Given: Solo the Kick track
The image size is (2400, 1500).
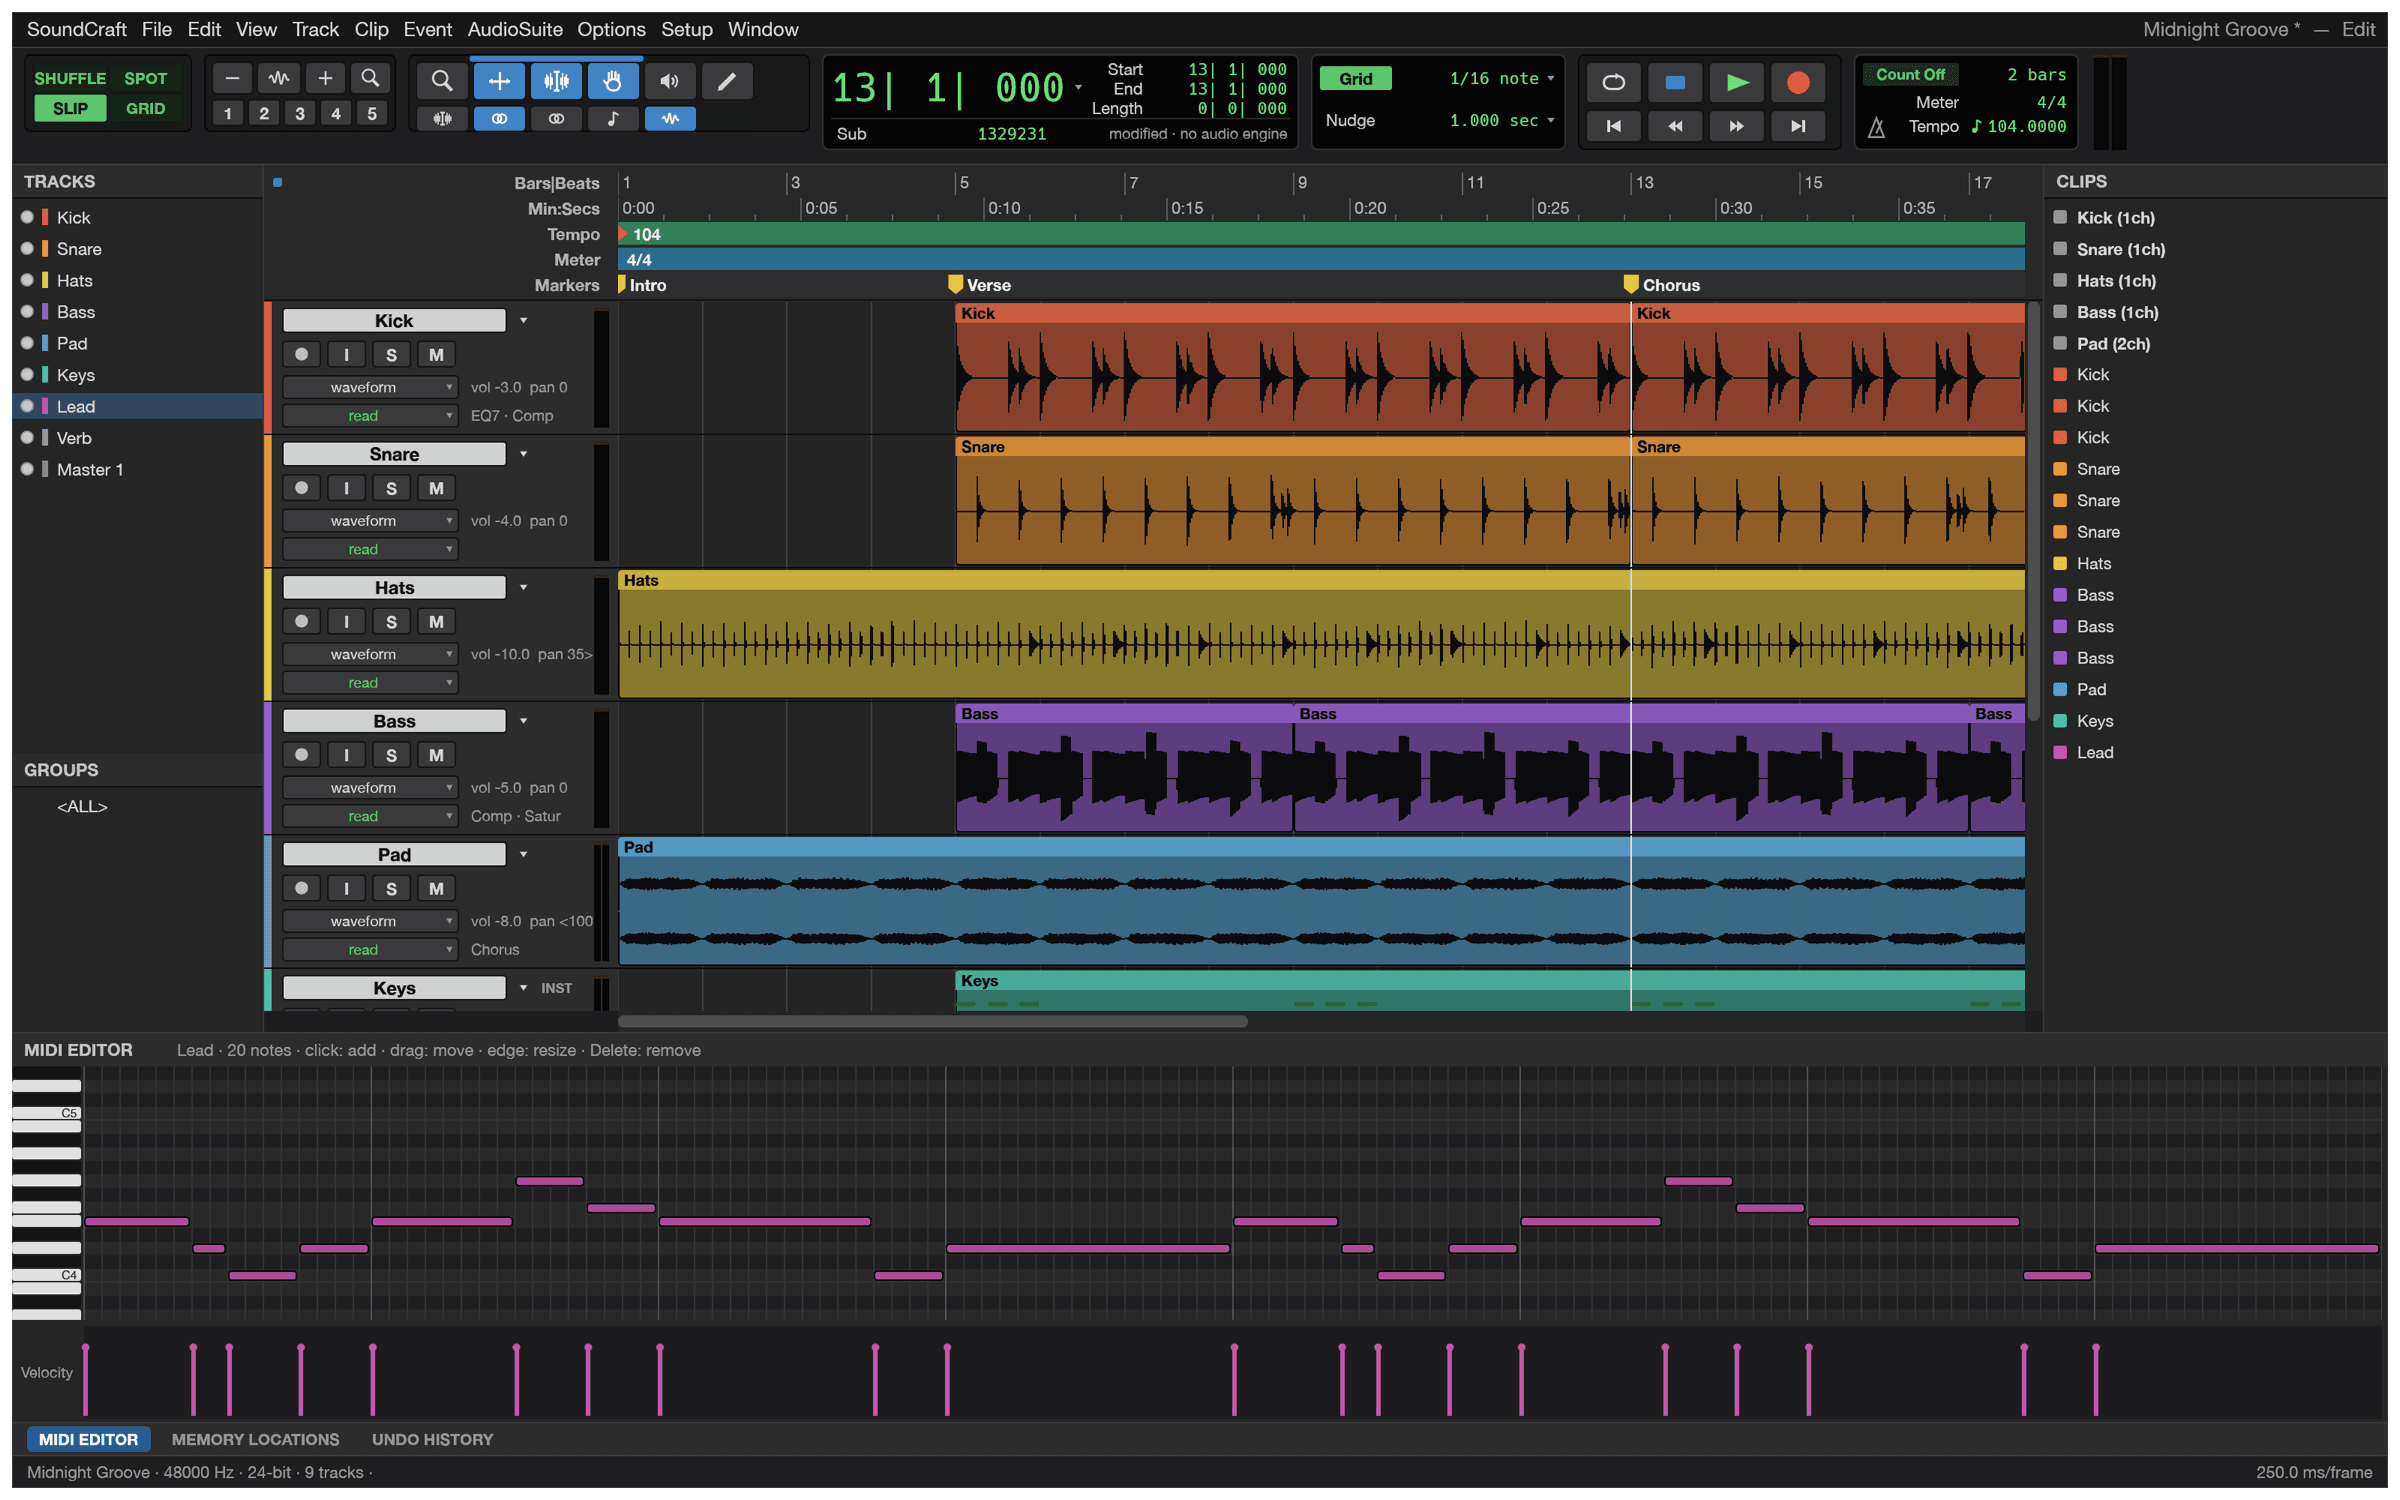Looking at the screenshot, I should 391,355.
